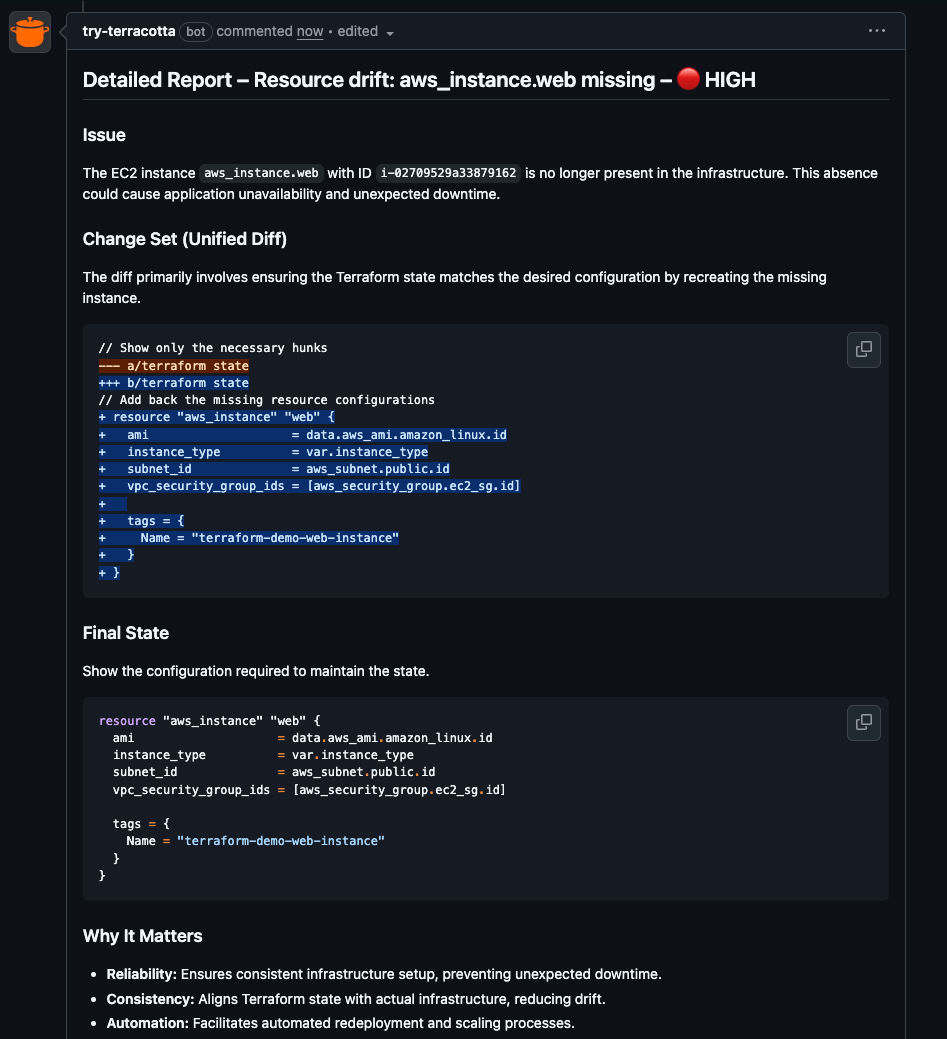Click the removed "--- a/terraform state" diff line

(174, 365)
